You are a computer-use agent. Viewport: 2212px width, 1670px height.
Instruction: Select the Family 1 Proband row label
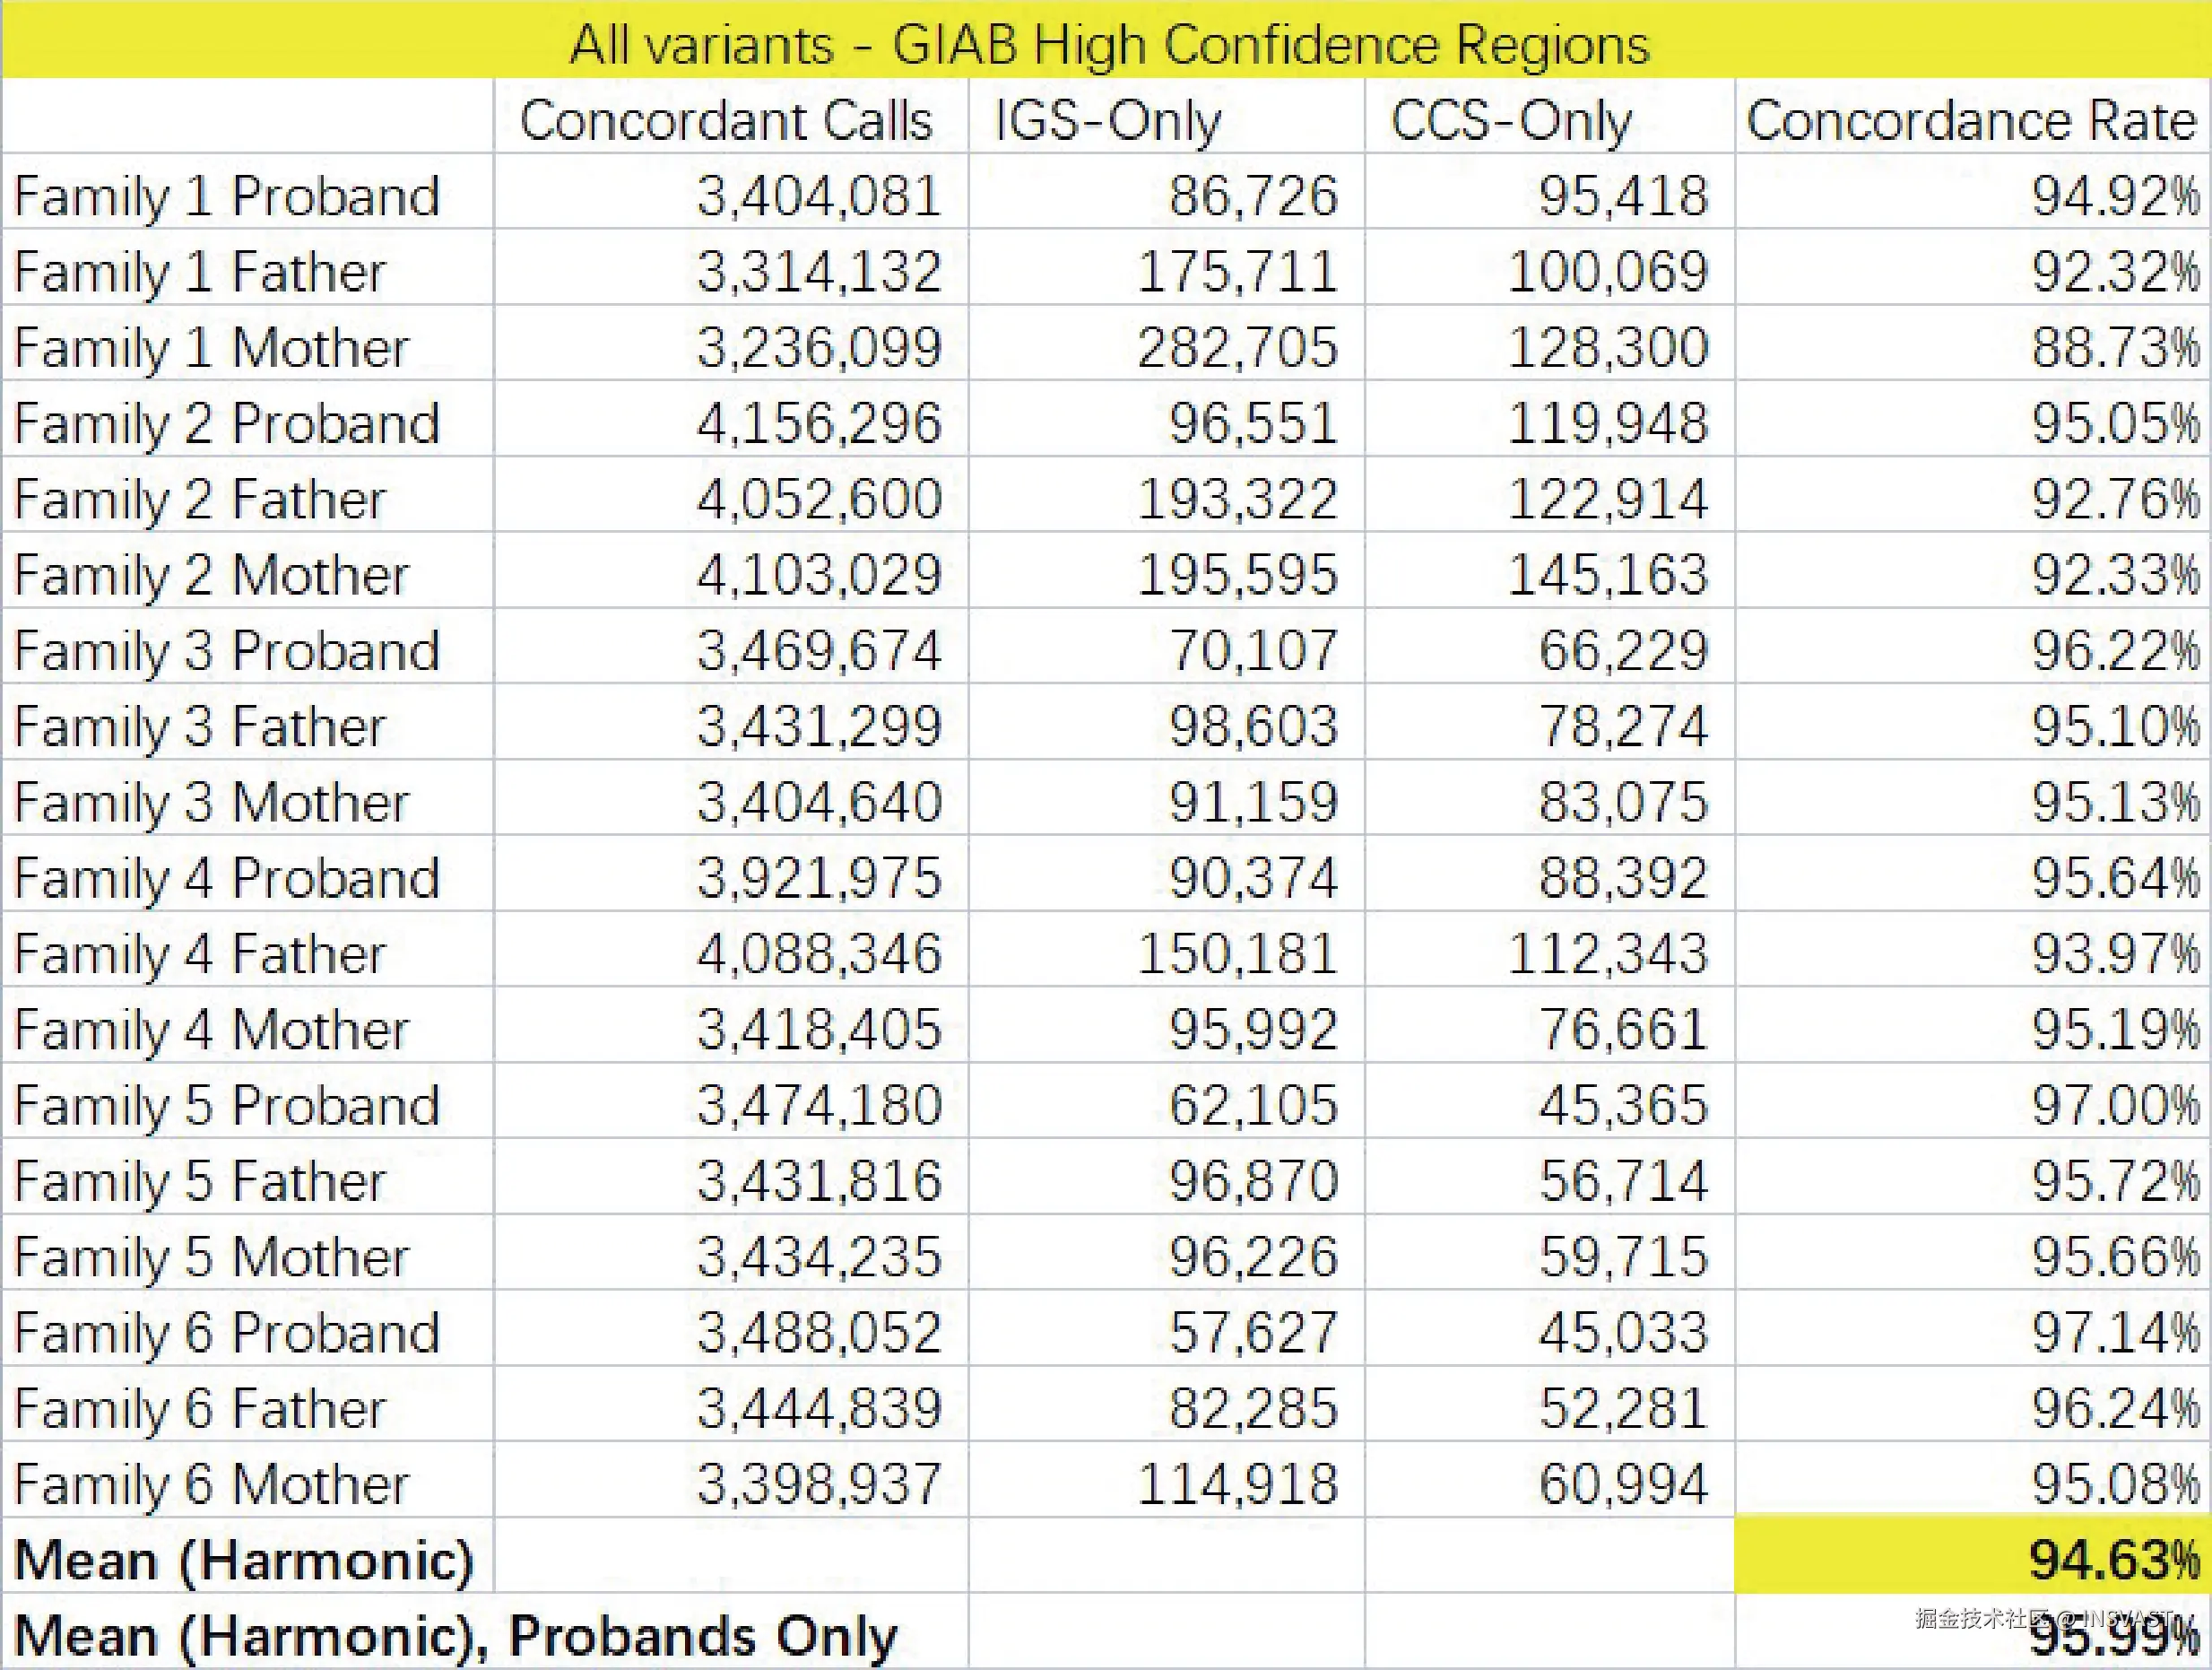pos(227,196)
